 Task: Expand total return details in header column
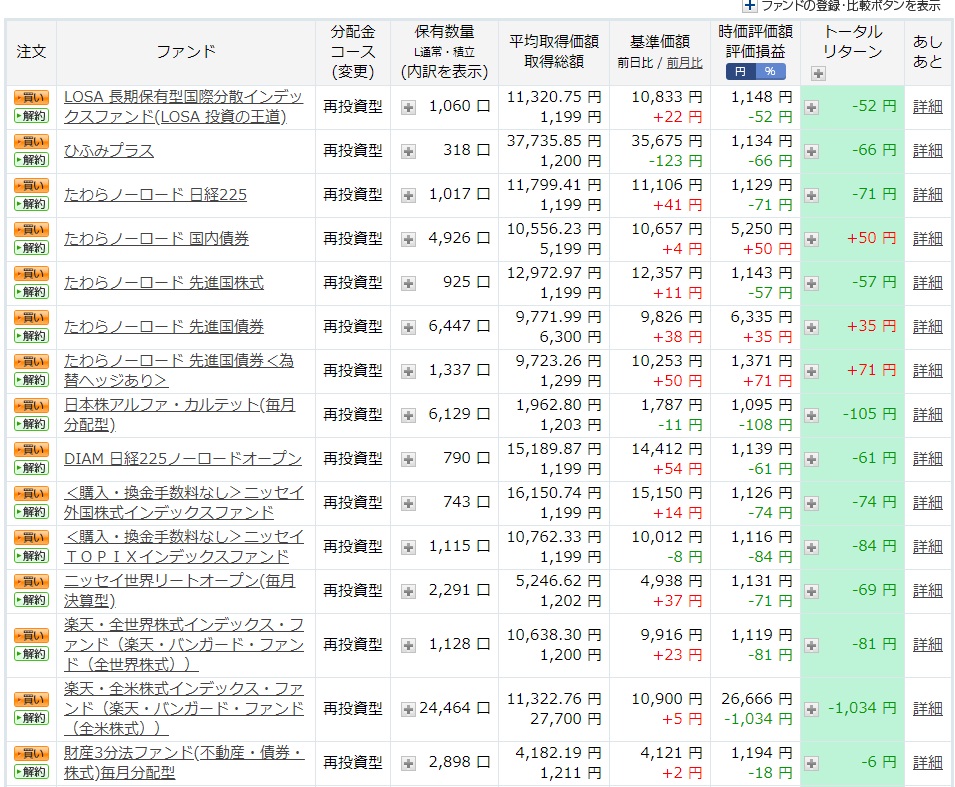(818, 74)
